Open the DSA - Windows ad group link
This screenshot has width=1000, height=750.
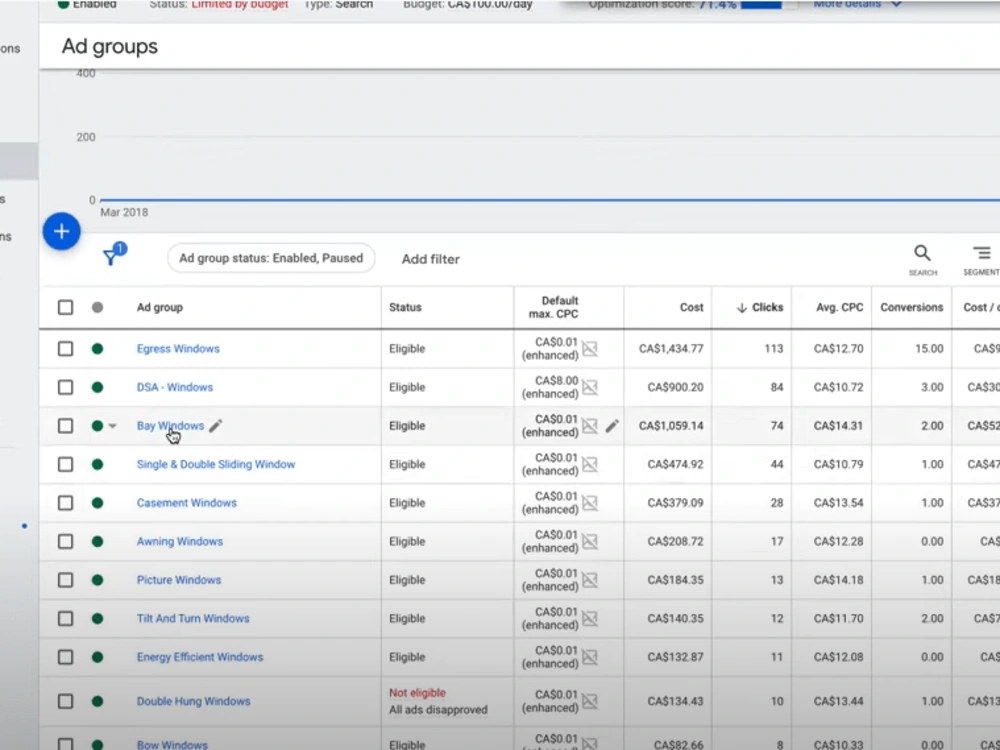click(x=175, y=387)
